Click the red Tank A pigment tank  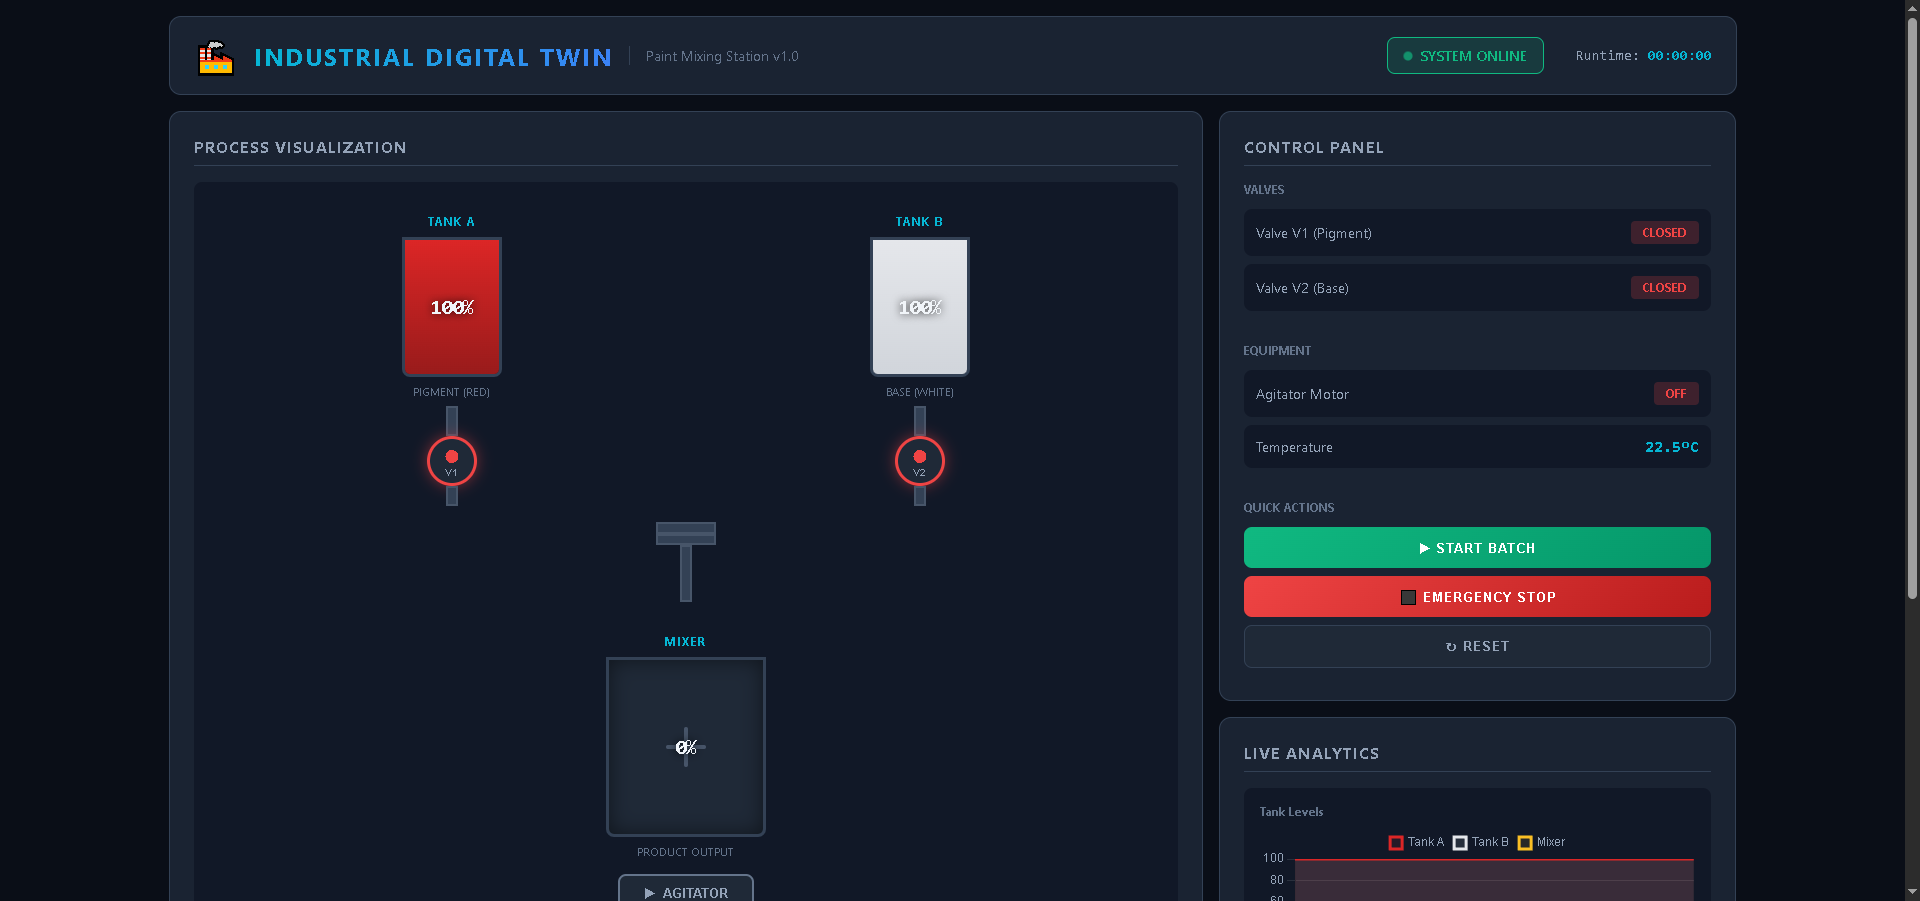452,307
